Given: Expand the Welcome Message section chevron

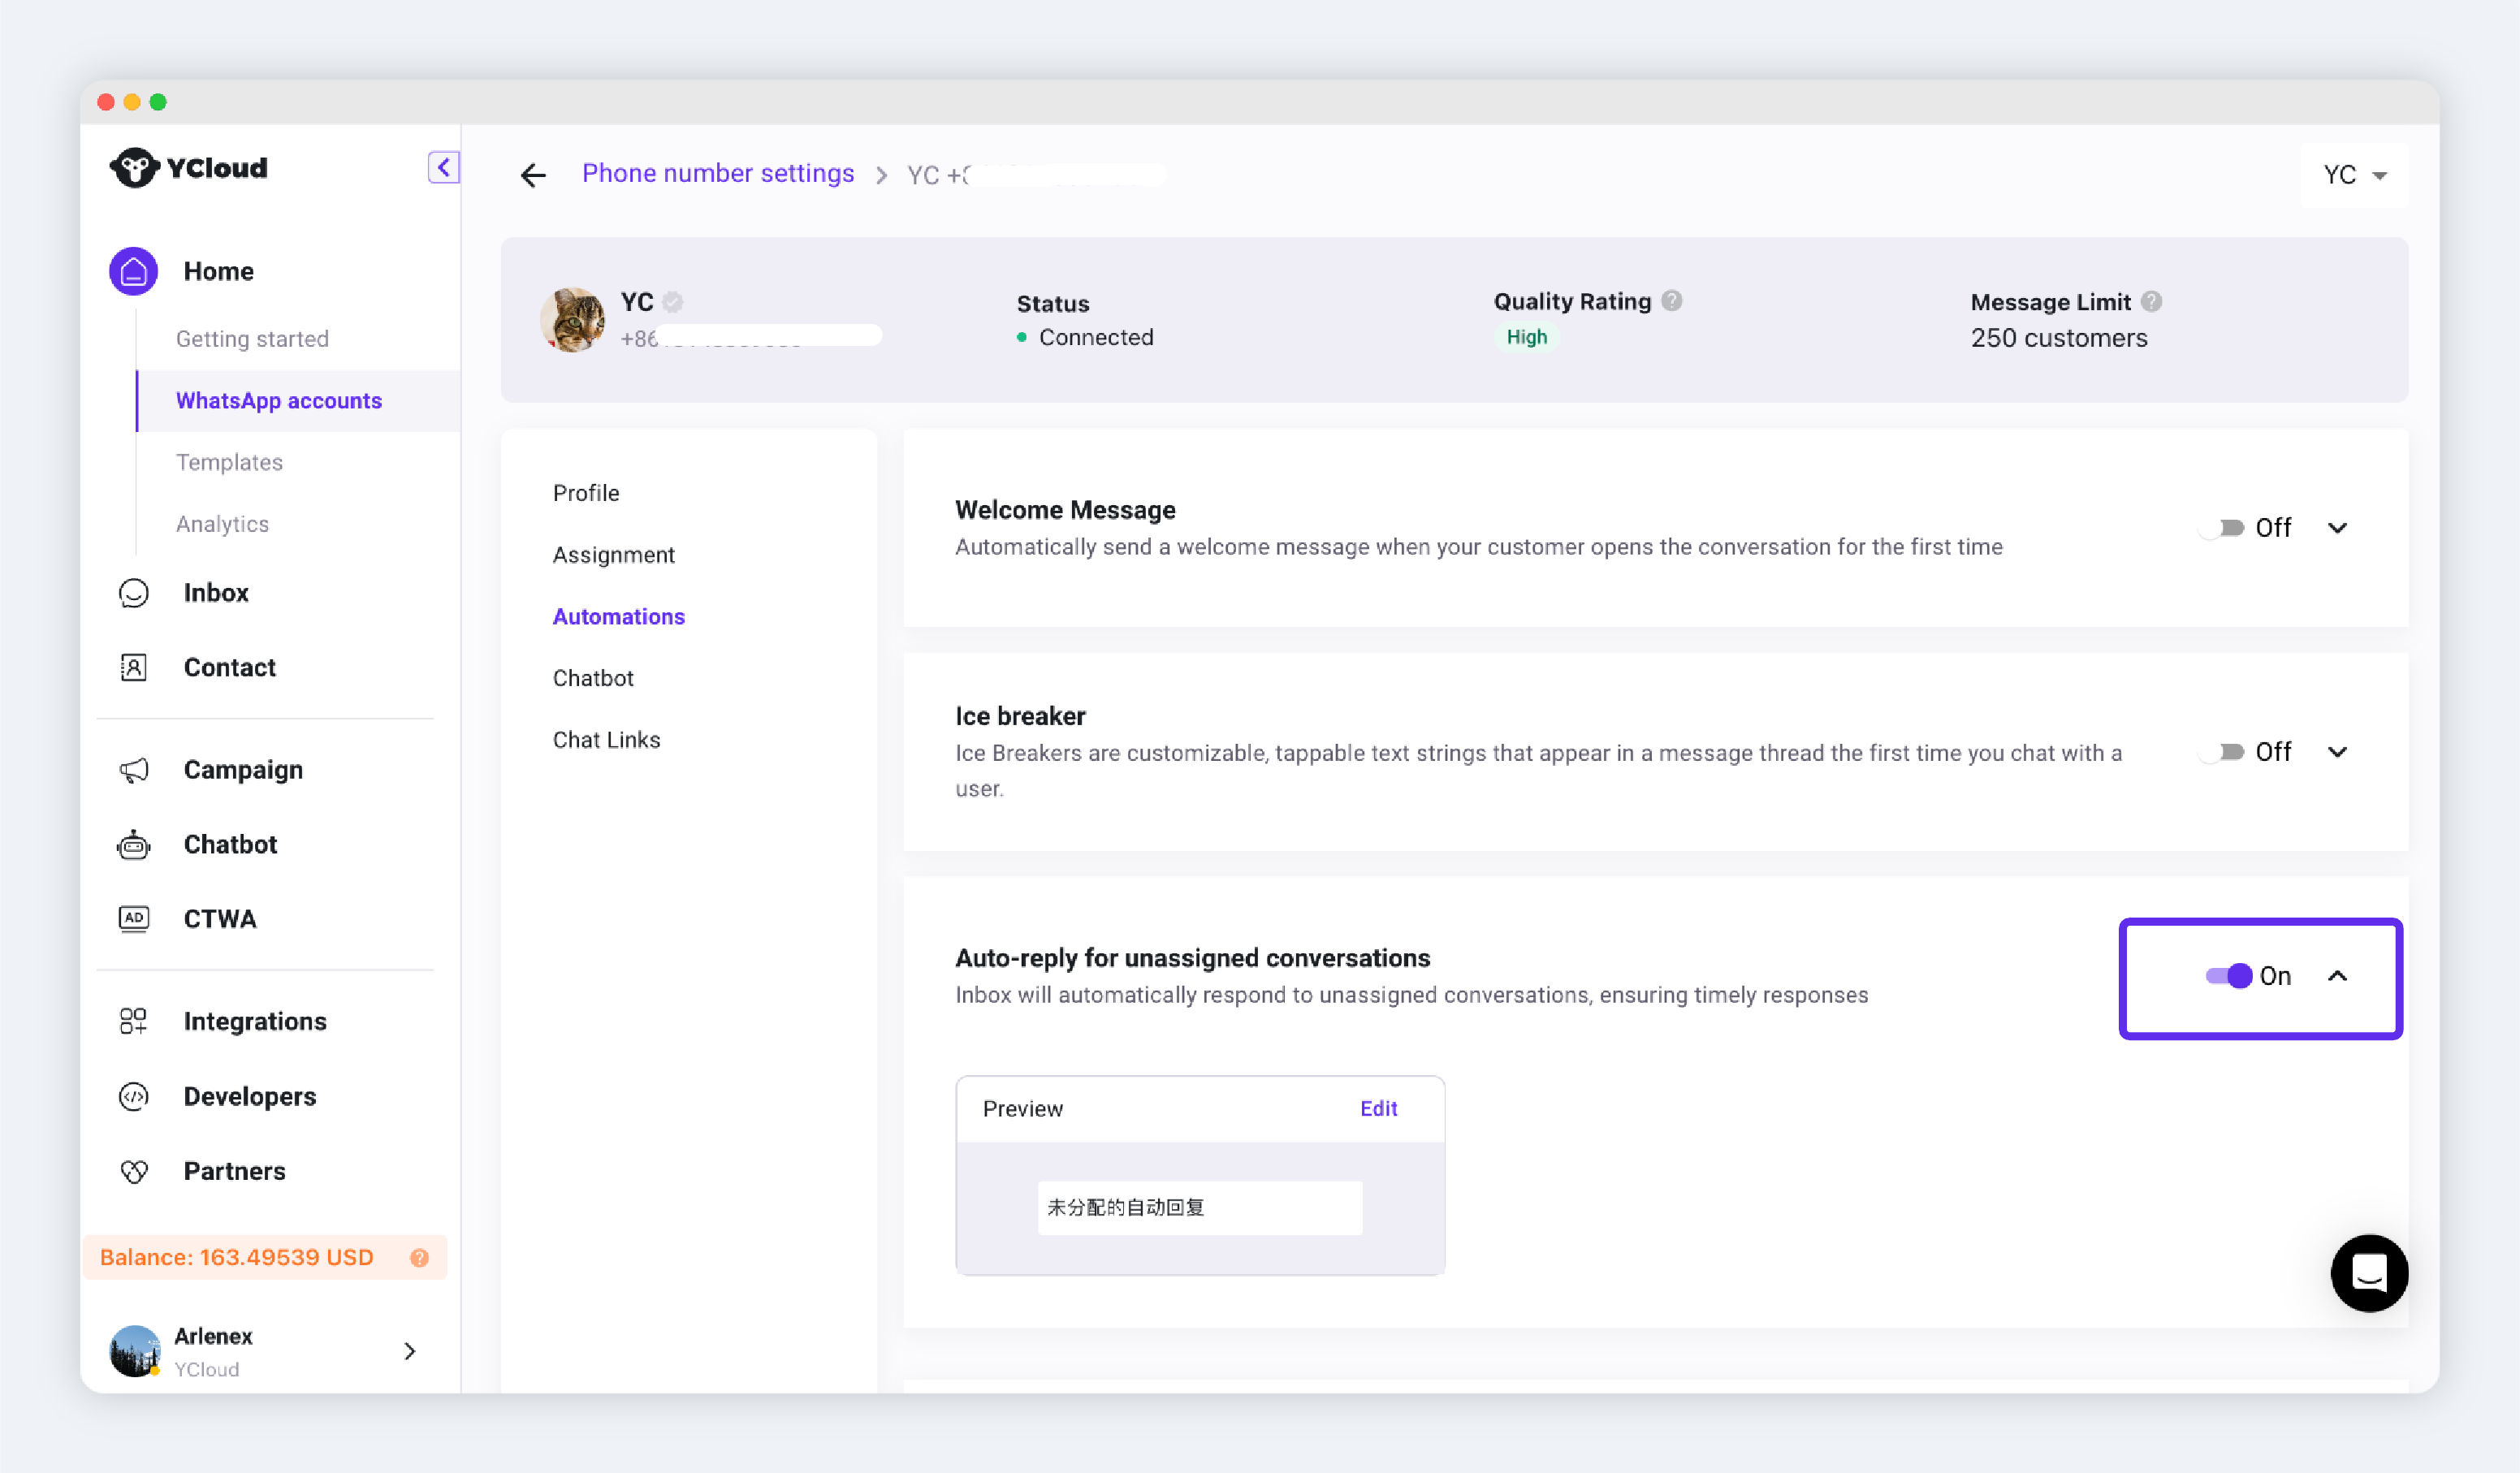Looking at the screenshot, I should [2337, 528].
